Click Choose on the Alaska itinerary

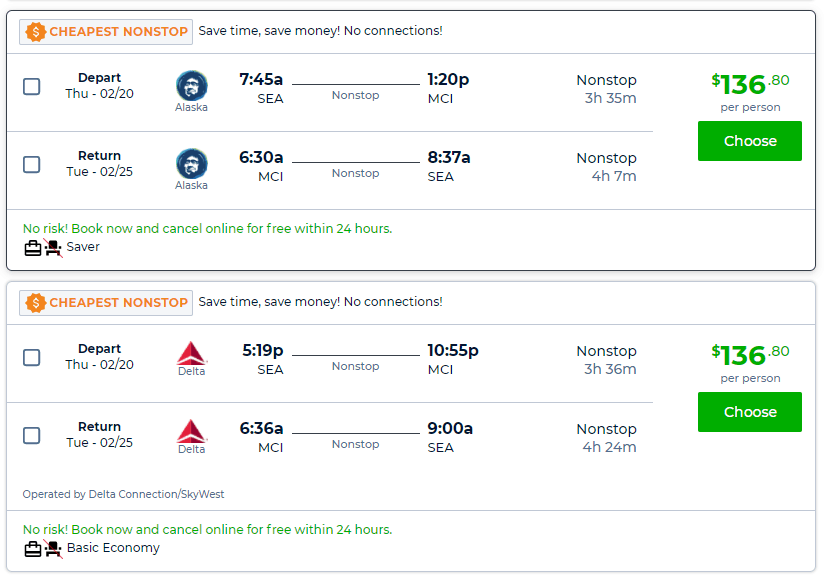pyautogui.click(x=749, y=141)
